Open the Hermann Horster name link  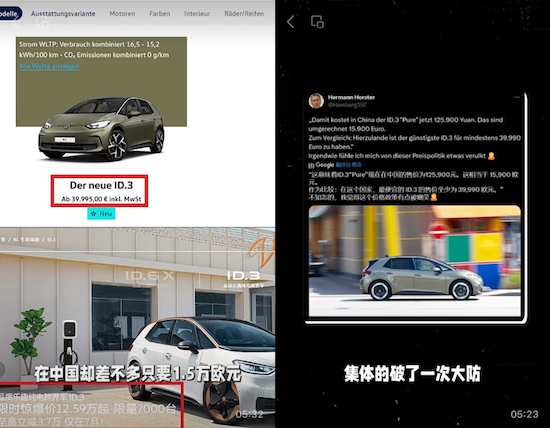point(351,97)
